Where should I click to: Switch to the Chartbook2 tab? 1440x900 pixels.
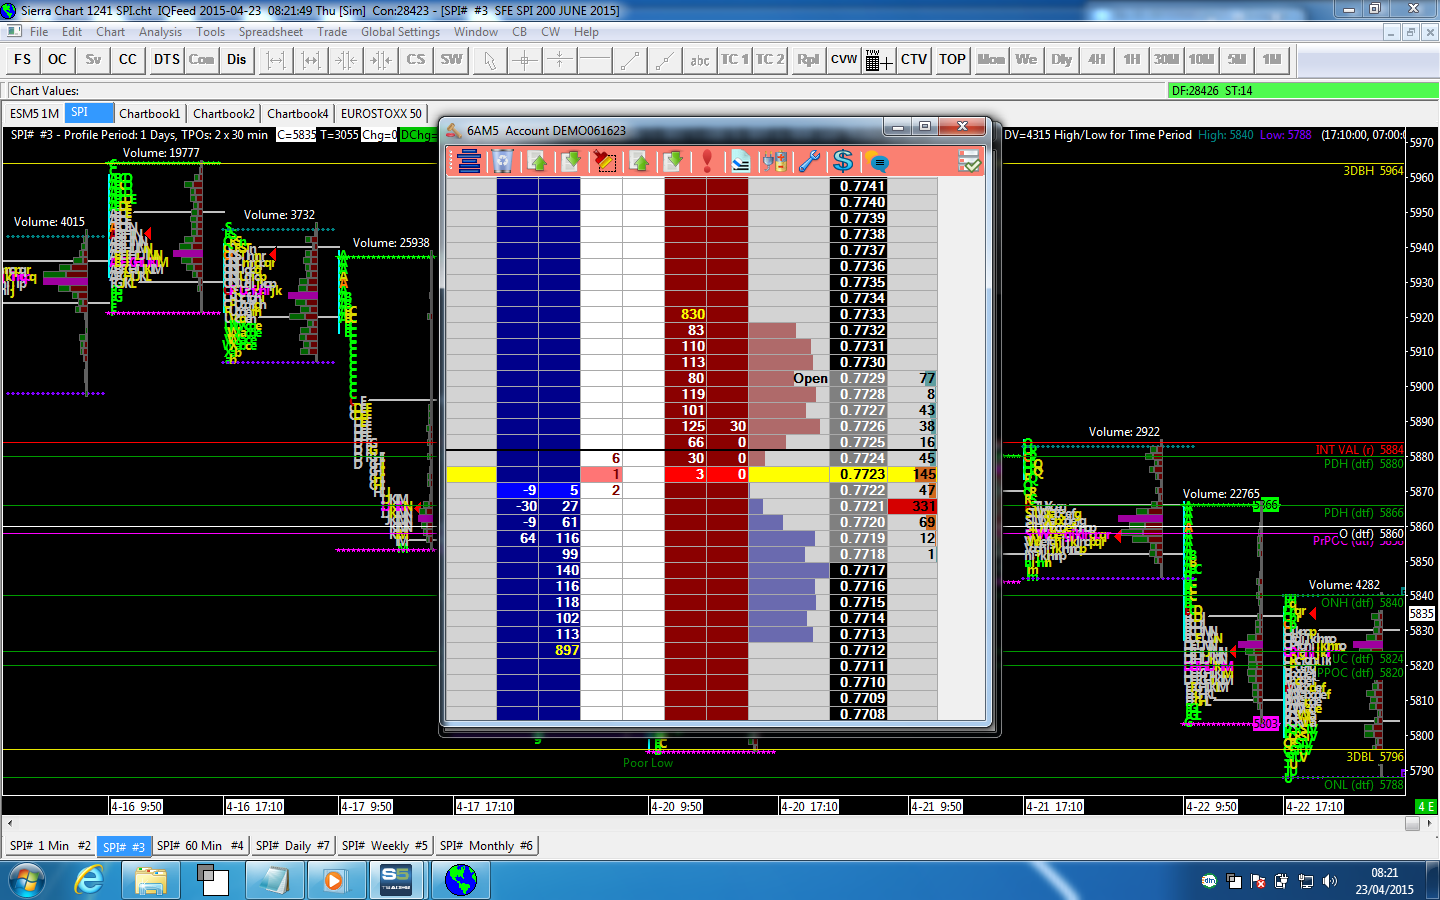(224, 114)
